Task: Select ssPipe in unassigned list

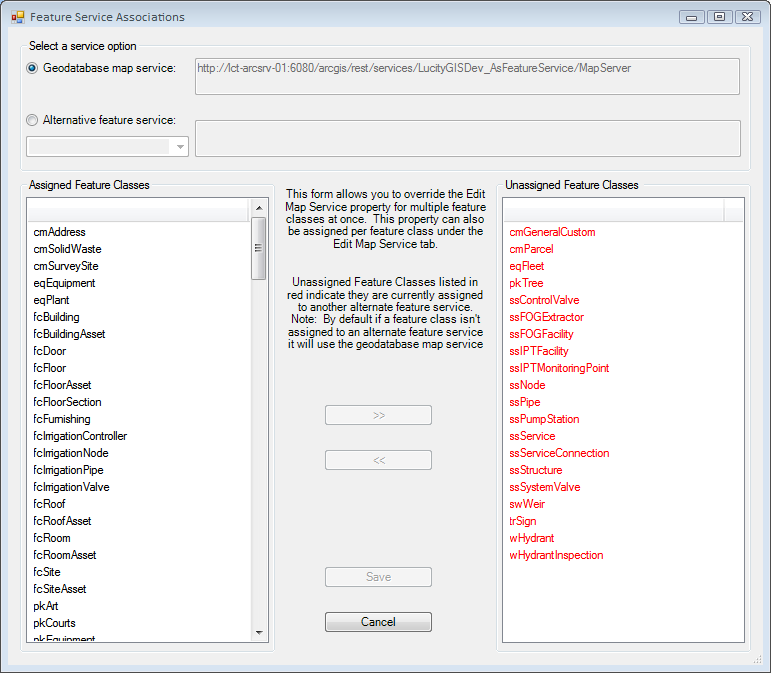Action: pyautogui.click(x=525, y=402)
